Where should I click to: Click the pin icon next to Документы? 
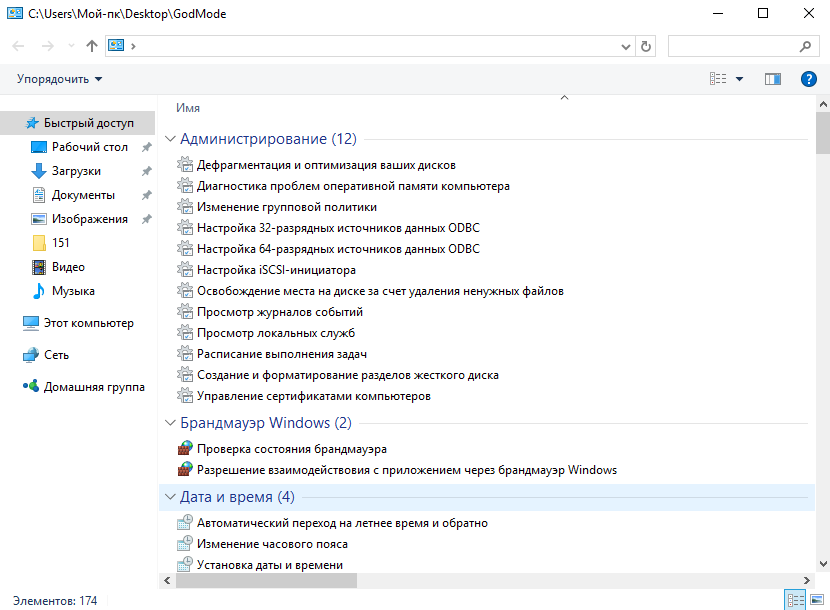[147, 195]
